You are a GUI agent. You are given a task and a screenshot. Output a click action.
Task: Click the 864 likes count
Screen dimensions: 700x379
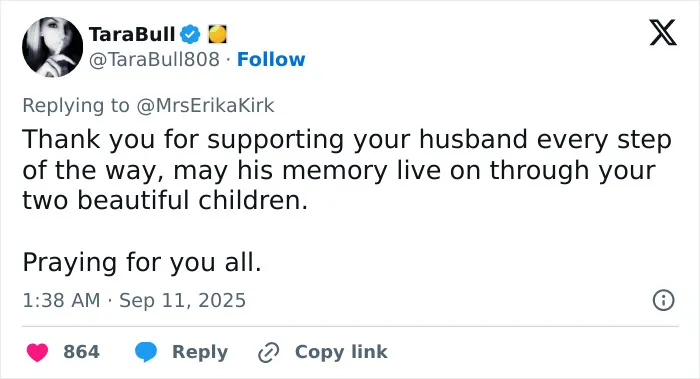pyautogui.click(x=81, y=352)
